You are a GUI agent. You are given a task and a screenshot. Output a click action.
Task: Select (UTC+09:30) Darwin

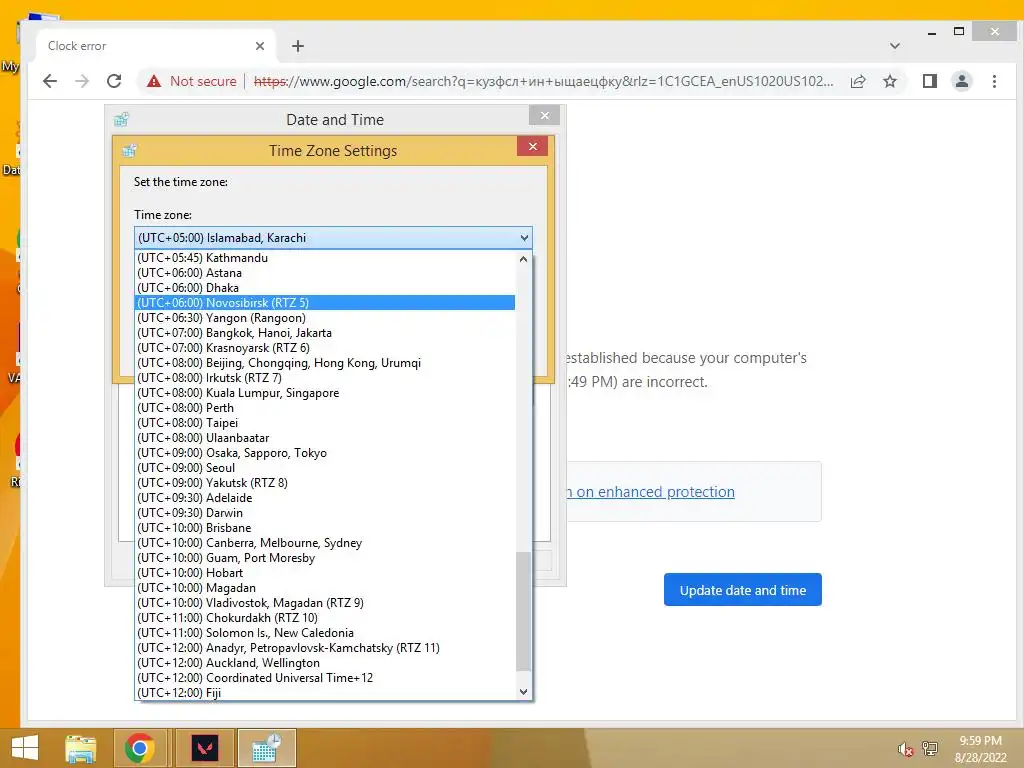[325, 513]
